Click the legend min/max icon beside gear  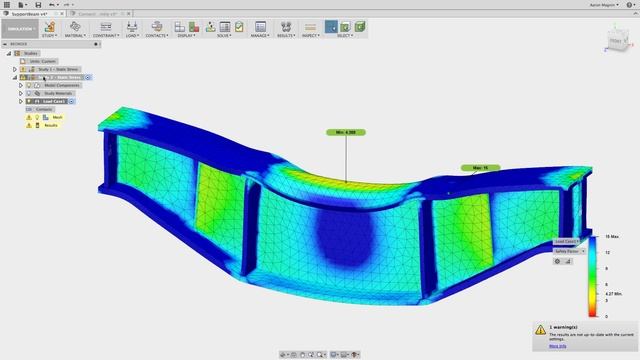[x=568, y=261]
